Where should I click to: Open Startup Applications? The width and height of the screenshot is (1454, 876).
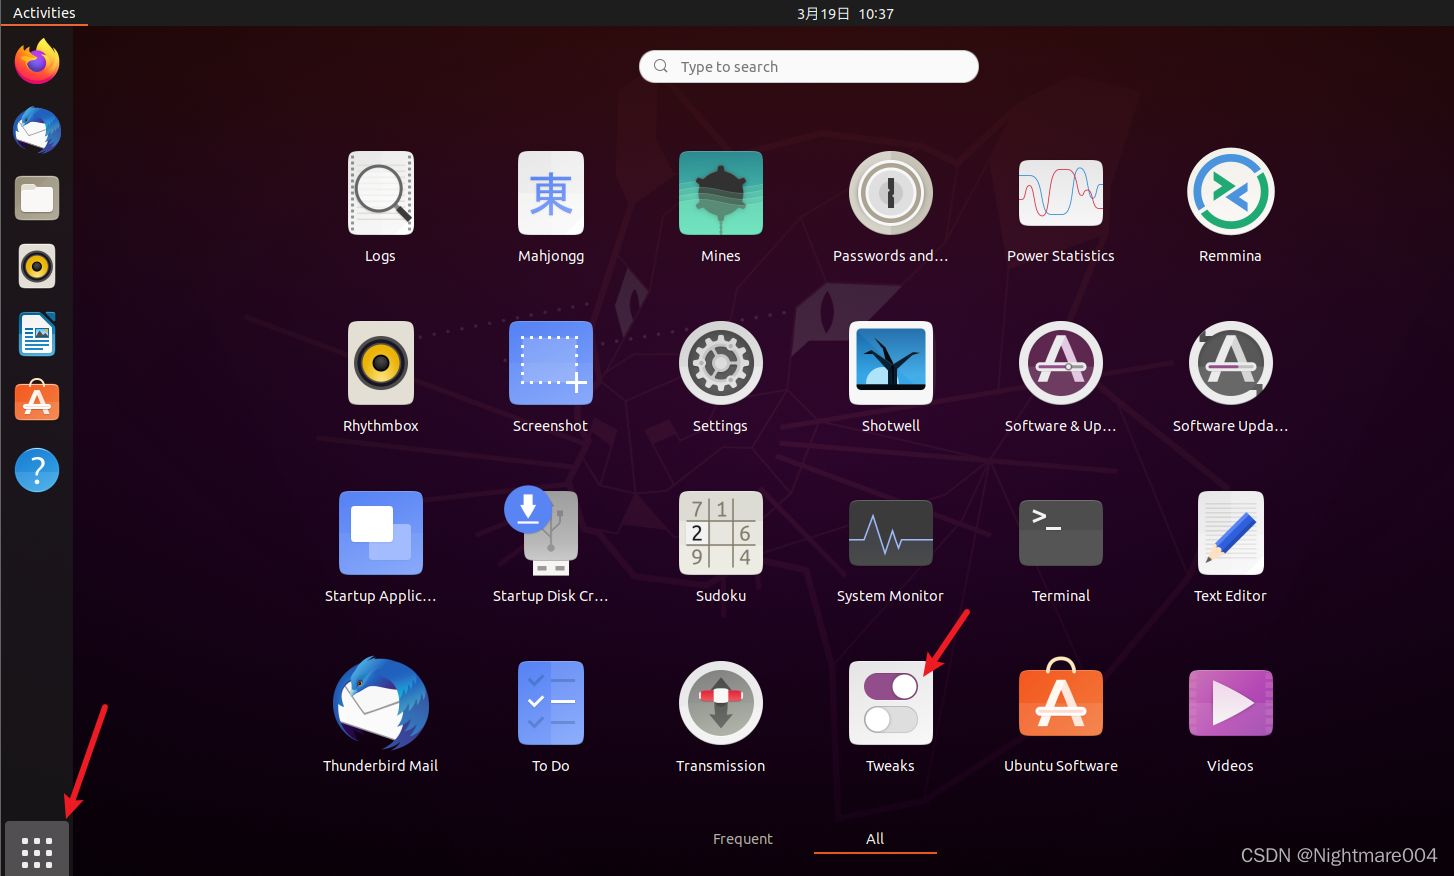[x=381, y=533]
